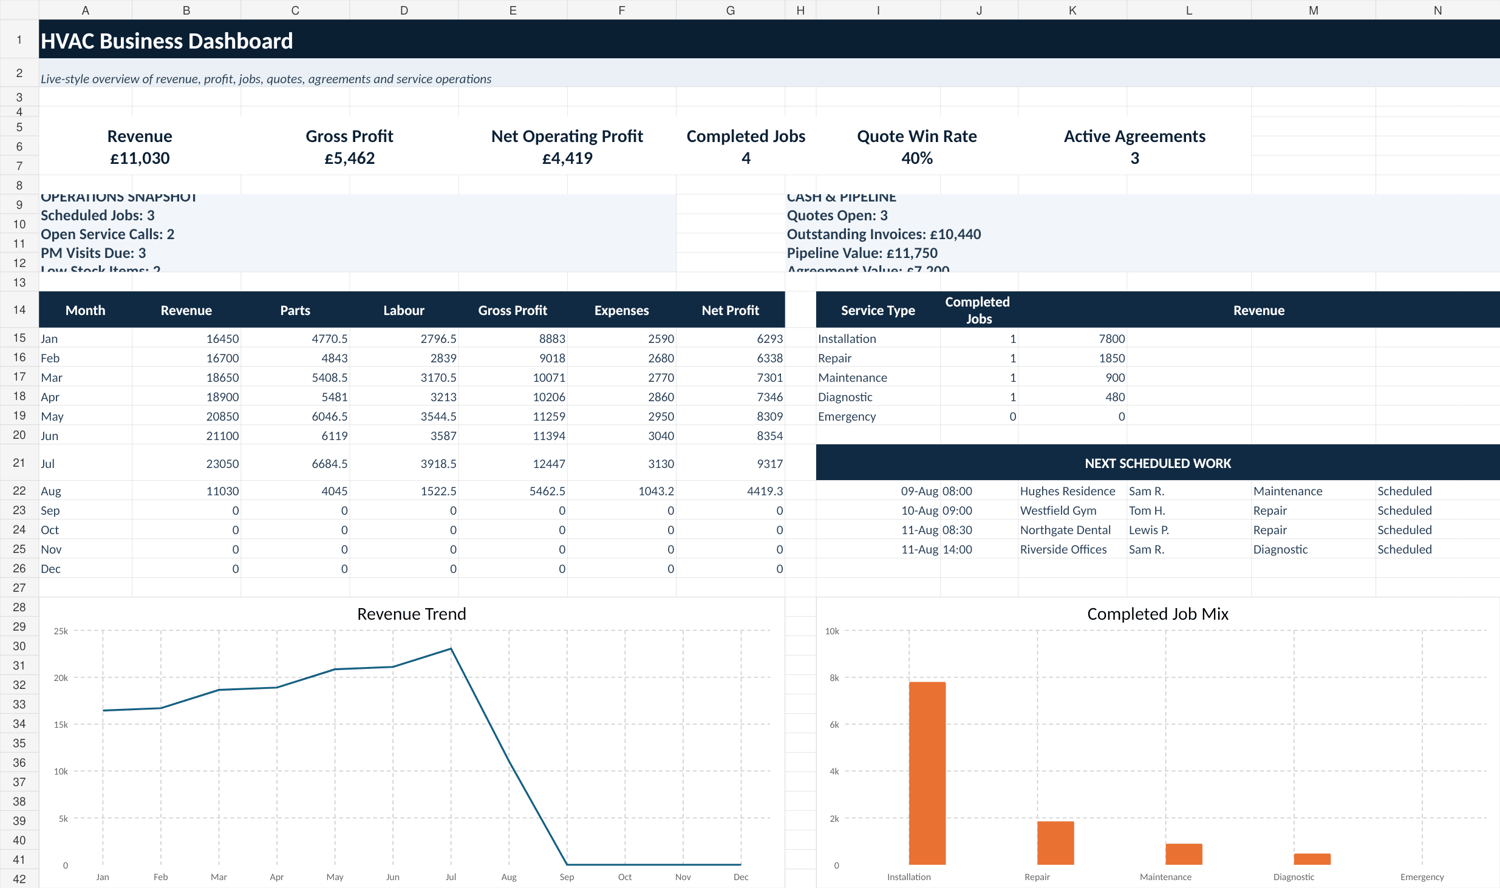Click the Installation revenue cell 7800
1500x888 pixels.
coord(1073,338)
